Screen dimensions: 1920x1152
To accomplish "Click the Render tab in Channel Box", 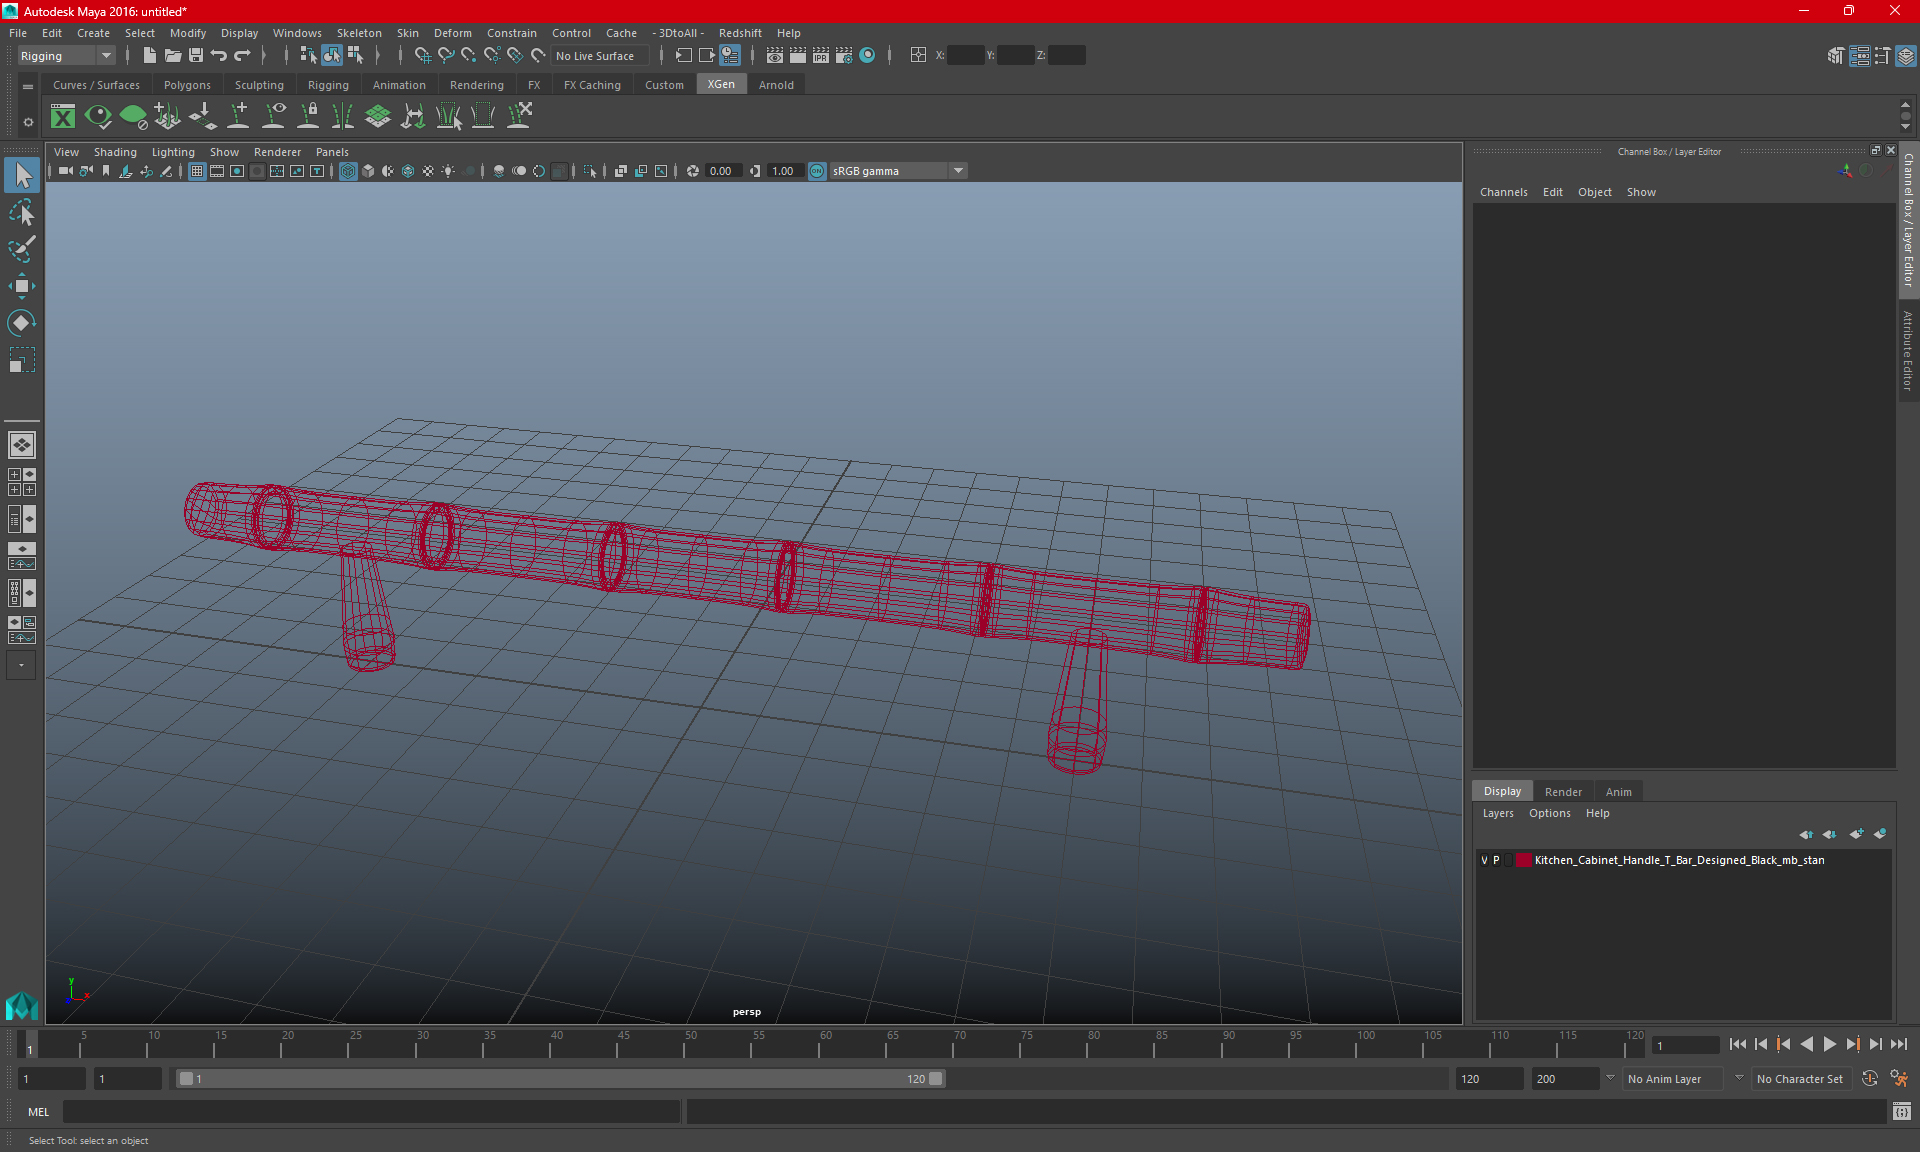I will (x=1563, y=790).
